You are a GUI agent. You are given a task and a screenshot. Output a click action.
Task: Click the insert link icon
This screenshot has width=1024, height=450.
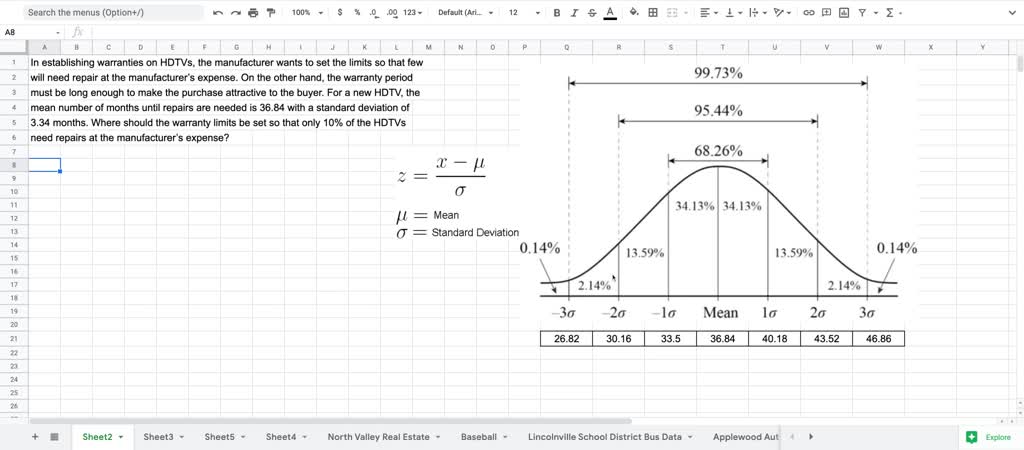808,12
